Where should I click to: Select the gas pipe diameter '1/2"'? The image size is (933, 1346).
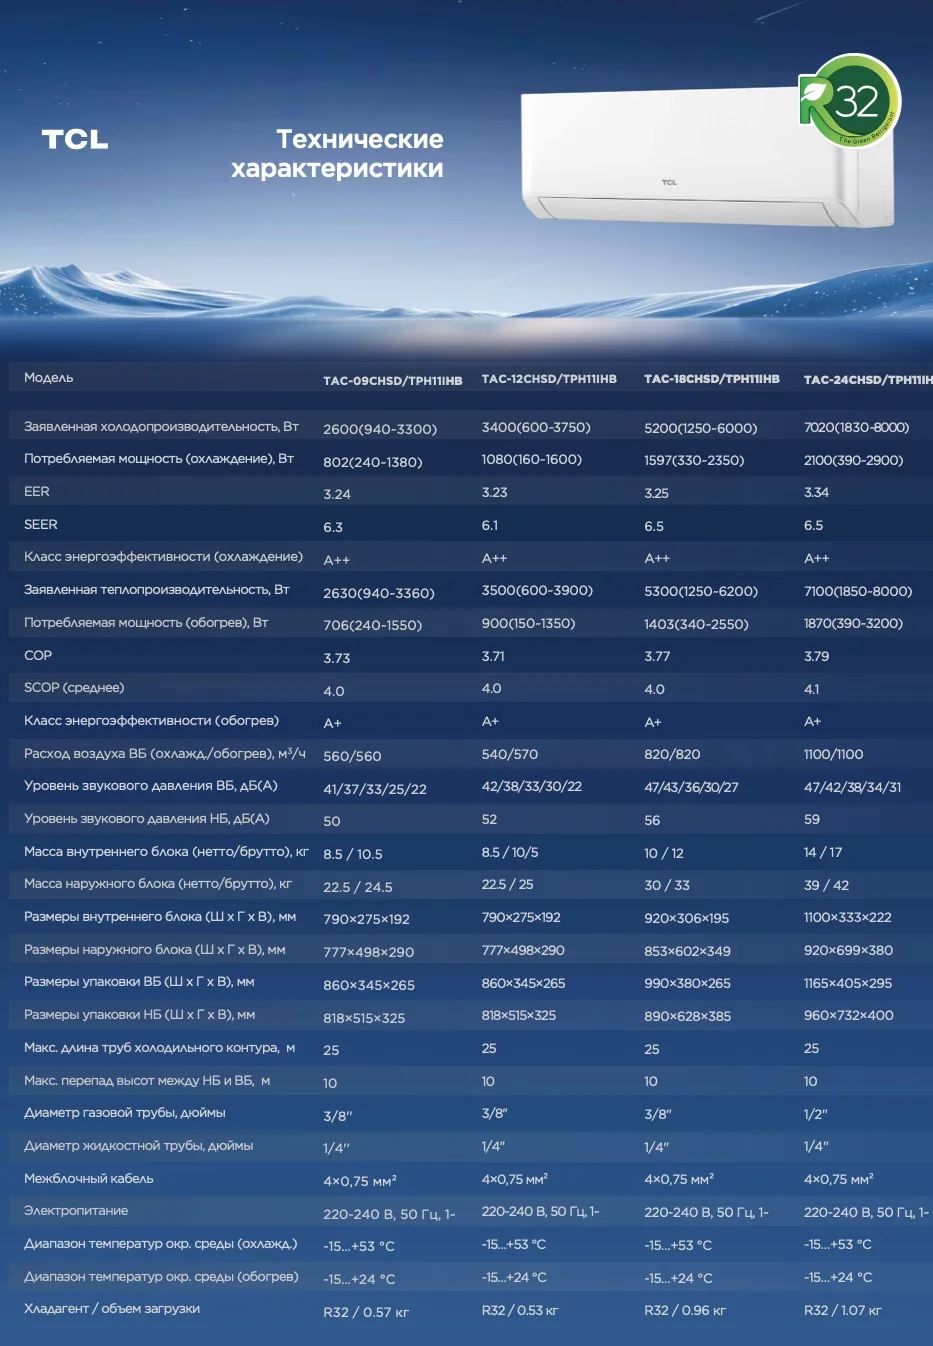pos(816,1113)
